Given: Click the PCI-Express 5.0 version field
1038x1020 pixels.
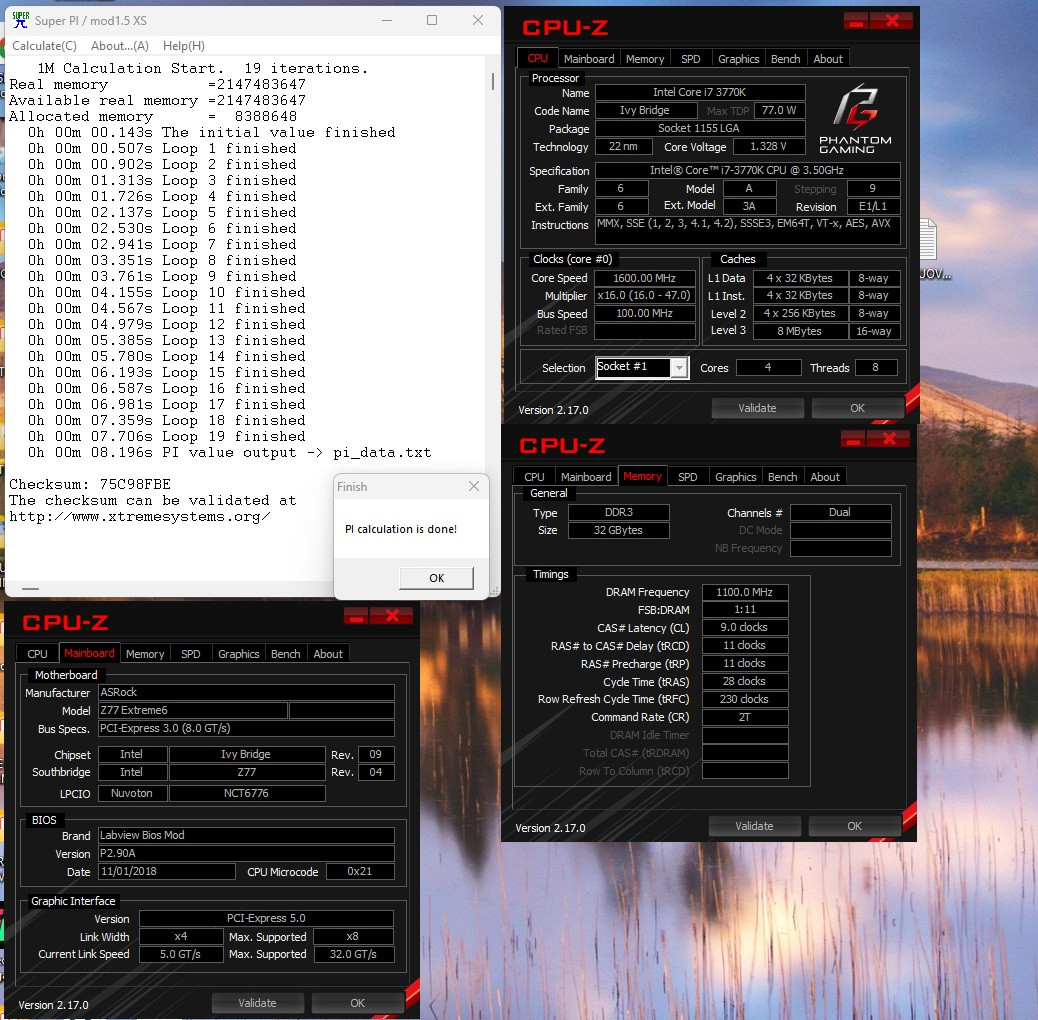Looking at the screenshot, I should point(266,918).
